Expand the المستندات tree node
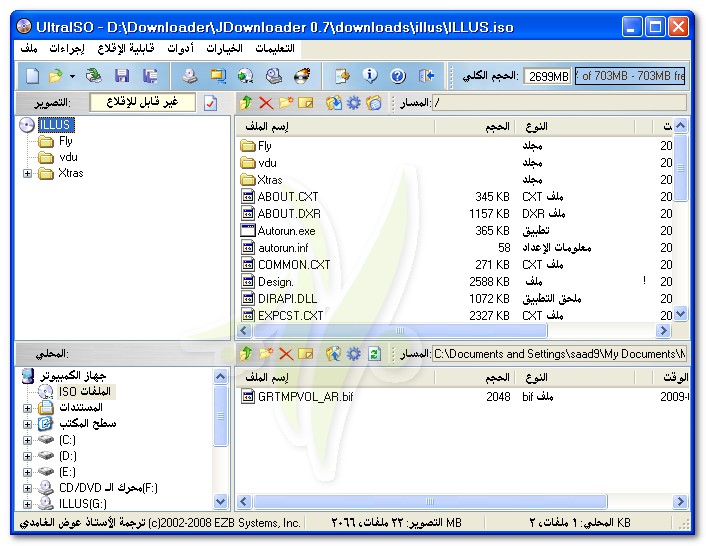The width and height of the screenshot is (706, 546). [27, 408]
